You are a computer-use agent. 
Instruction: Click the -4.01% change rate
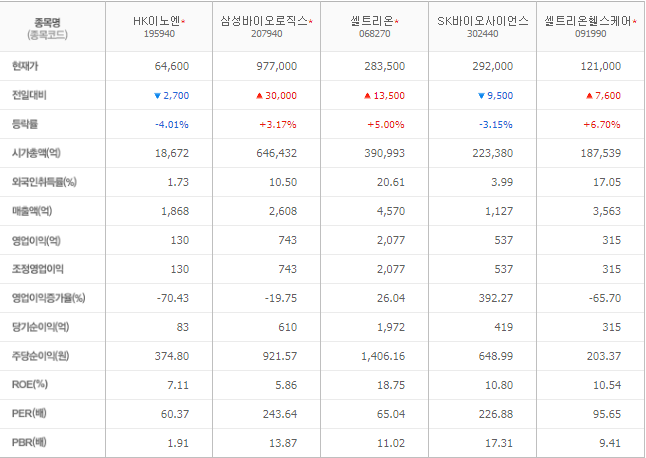coord(172,124)
